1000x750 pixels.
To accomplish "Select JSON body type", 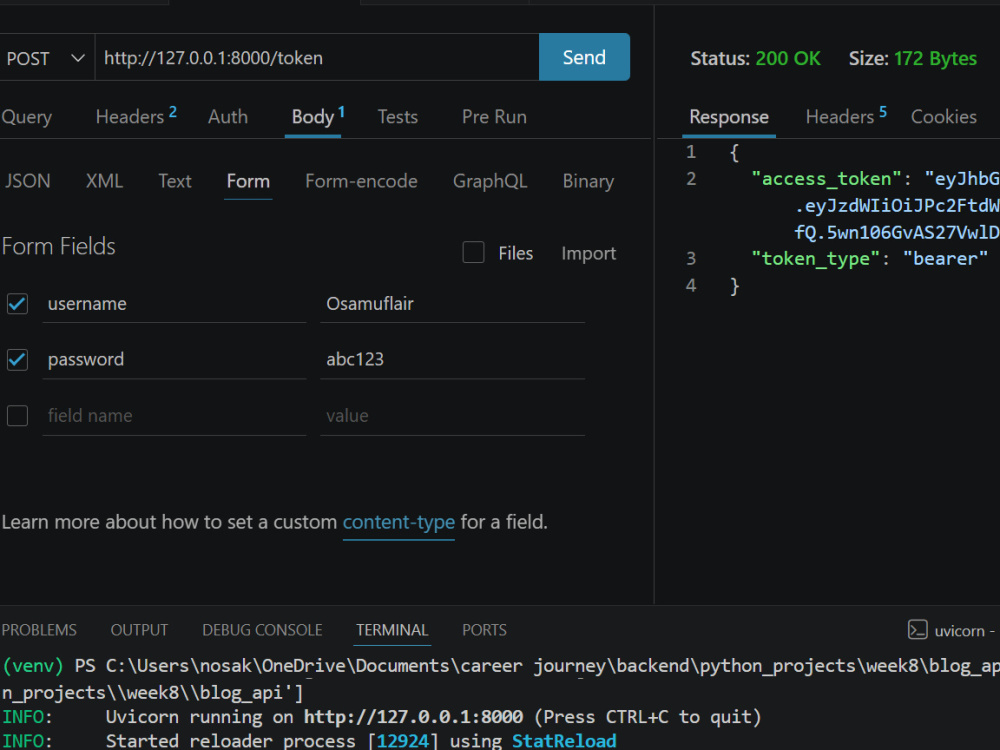I will (28, 181).
